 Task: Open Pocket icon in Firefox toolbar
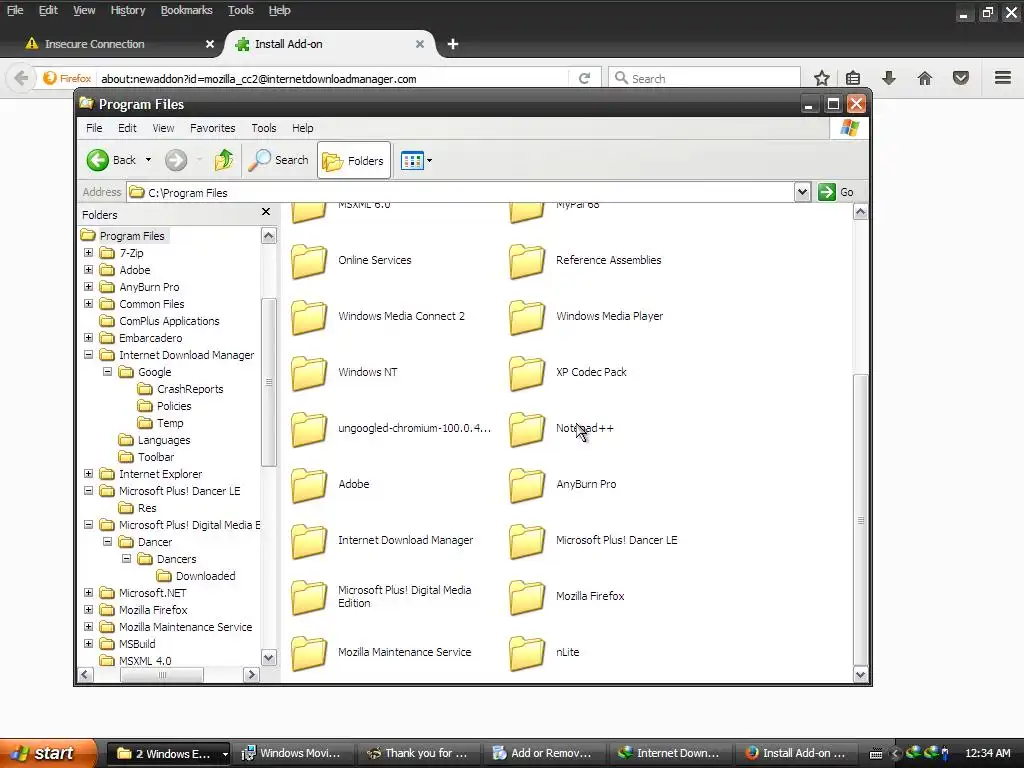[x=961, y=78]
